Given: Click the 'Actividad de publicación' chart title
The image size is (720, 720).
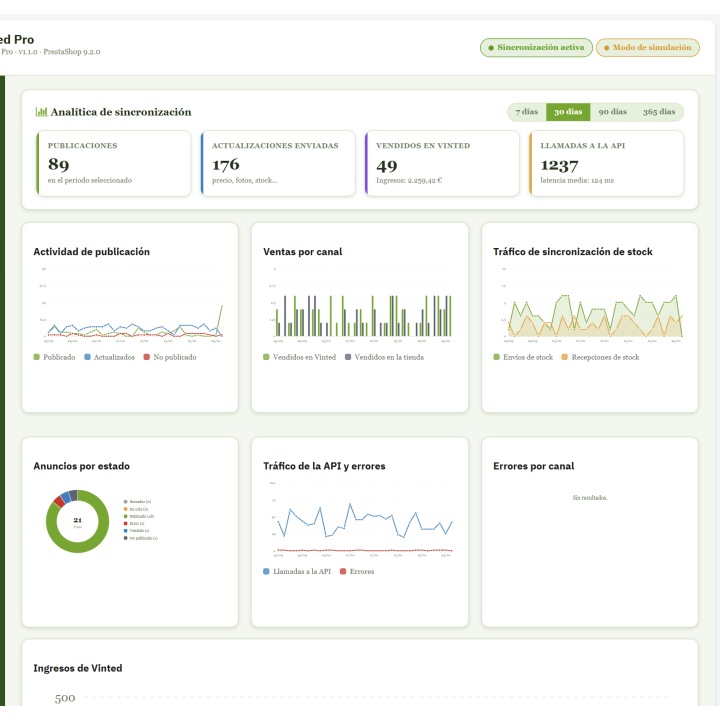Looking at the screenshot, I should pyautogui.click(x=91, y=252).
